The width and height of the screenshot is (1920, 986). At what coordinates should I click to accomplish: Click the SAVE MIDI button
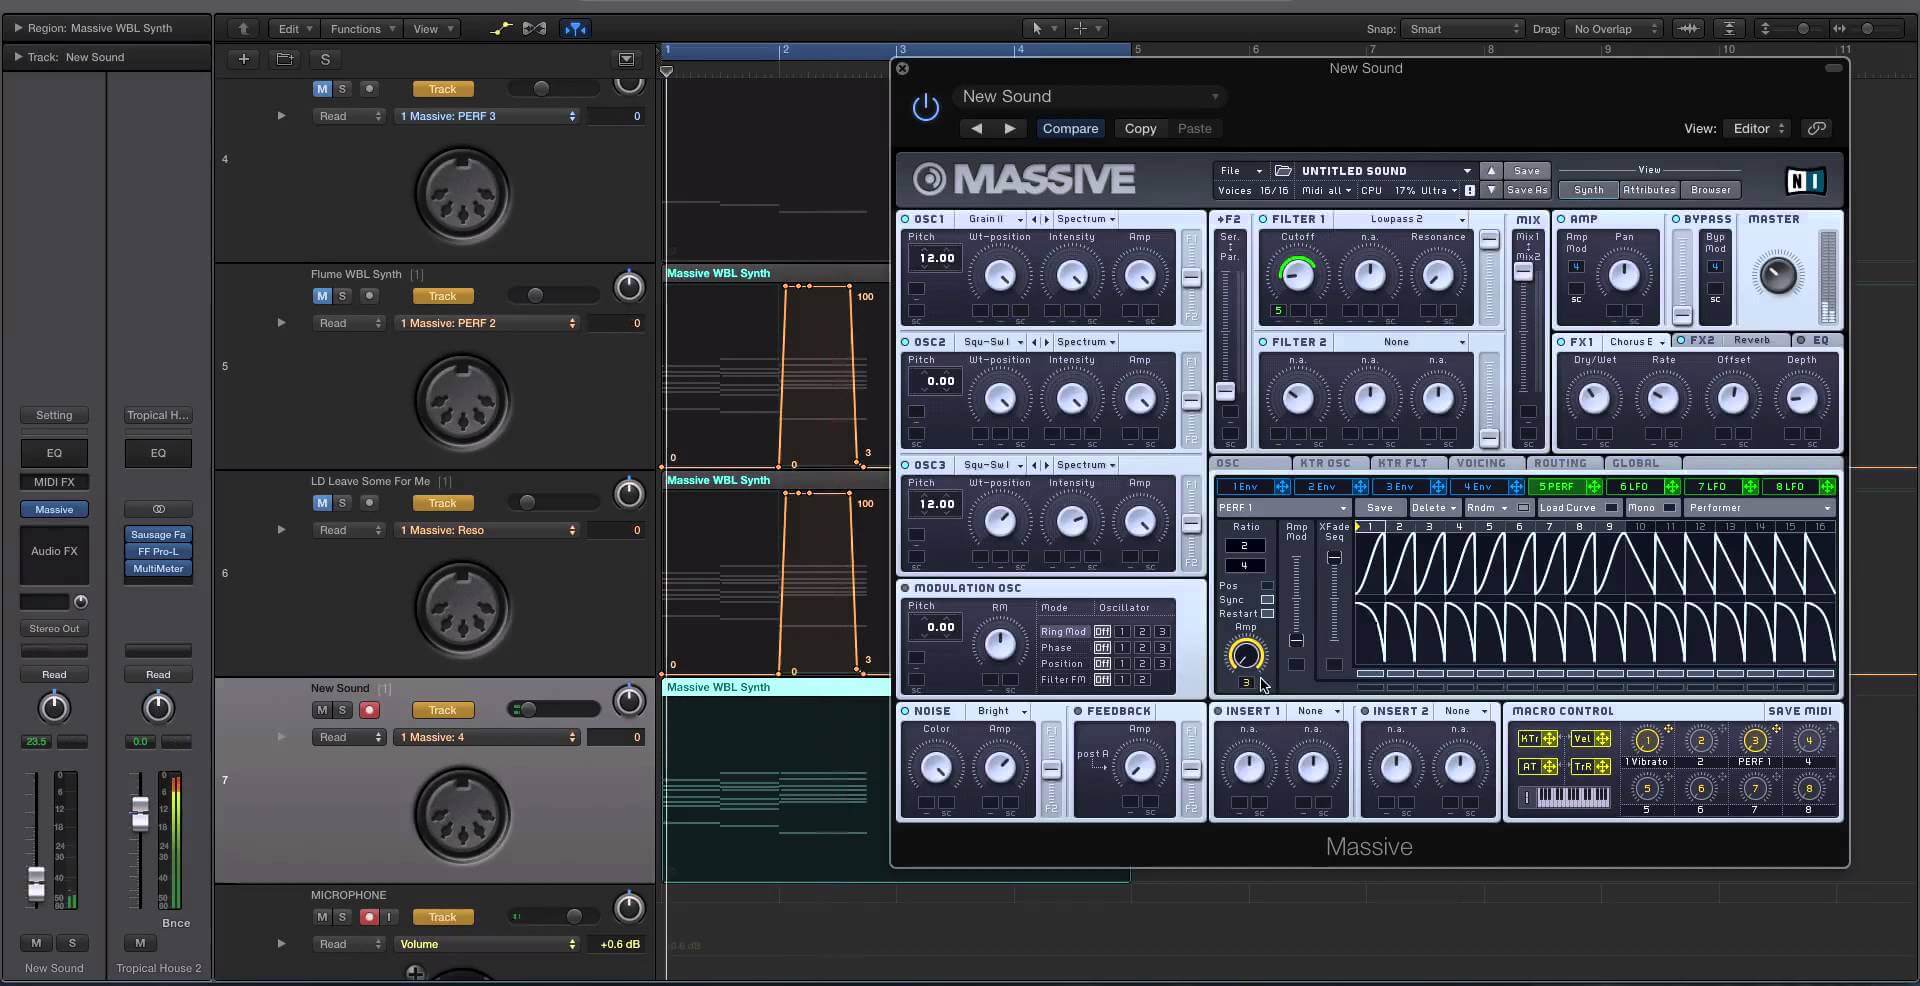coord(1799,711)
